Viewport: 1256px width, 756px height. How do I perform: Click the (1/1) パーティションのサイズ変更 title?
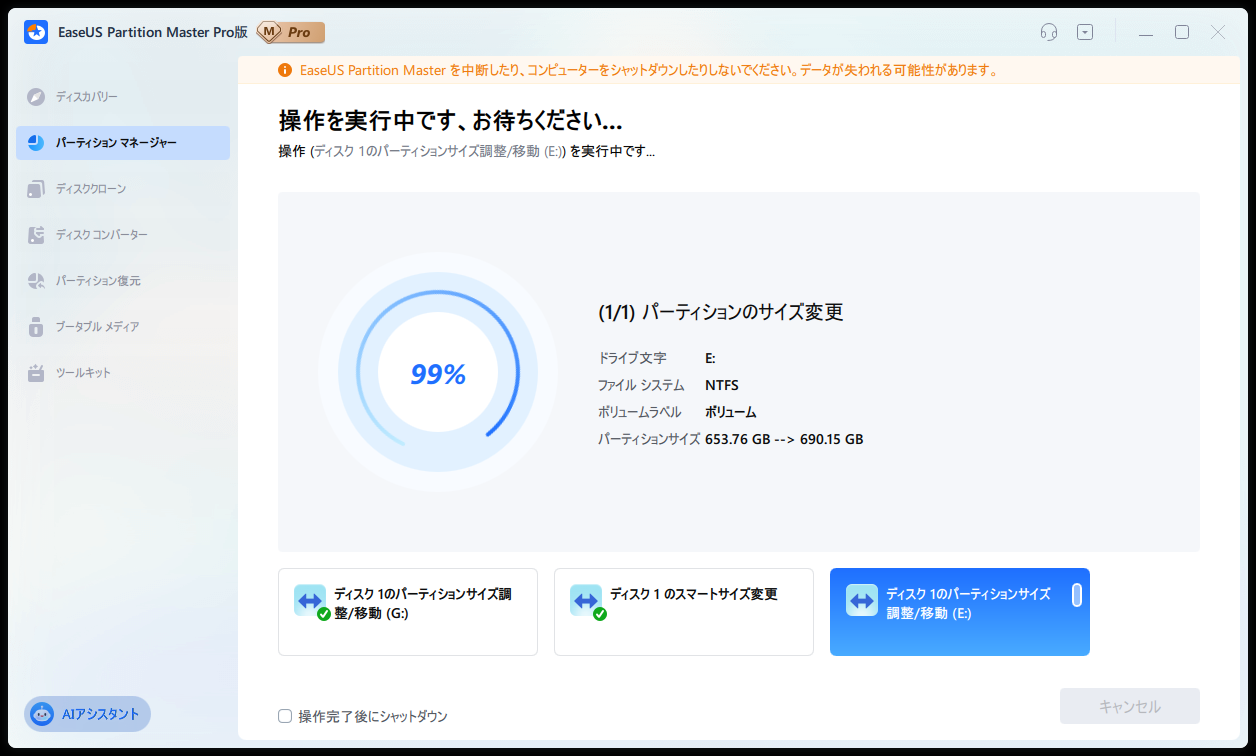721,312
